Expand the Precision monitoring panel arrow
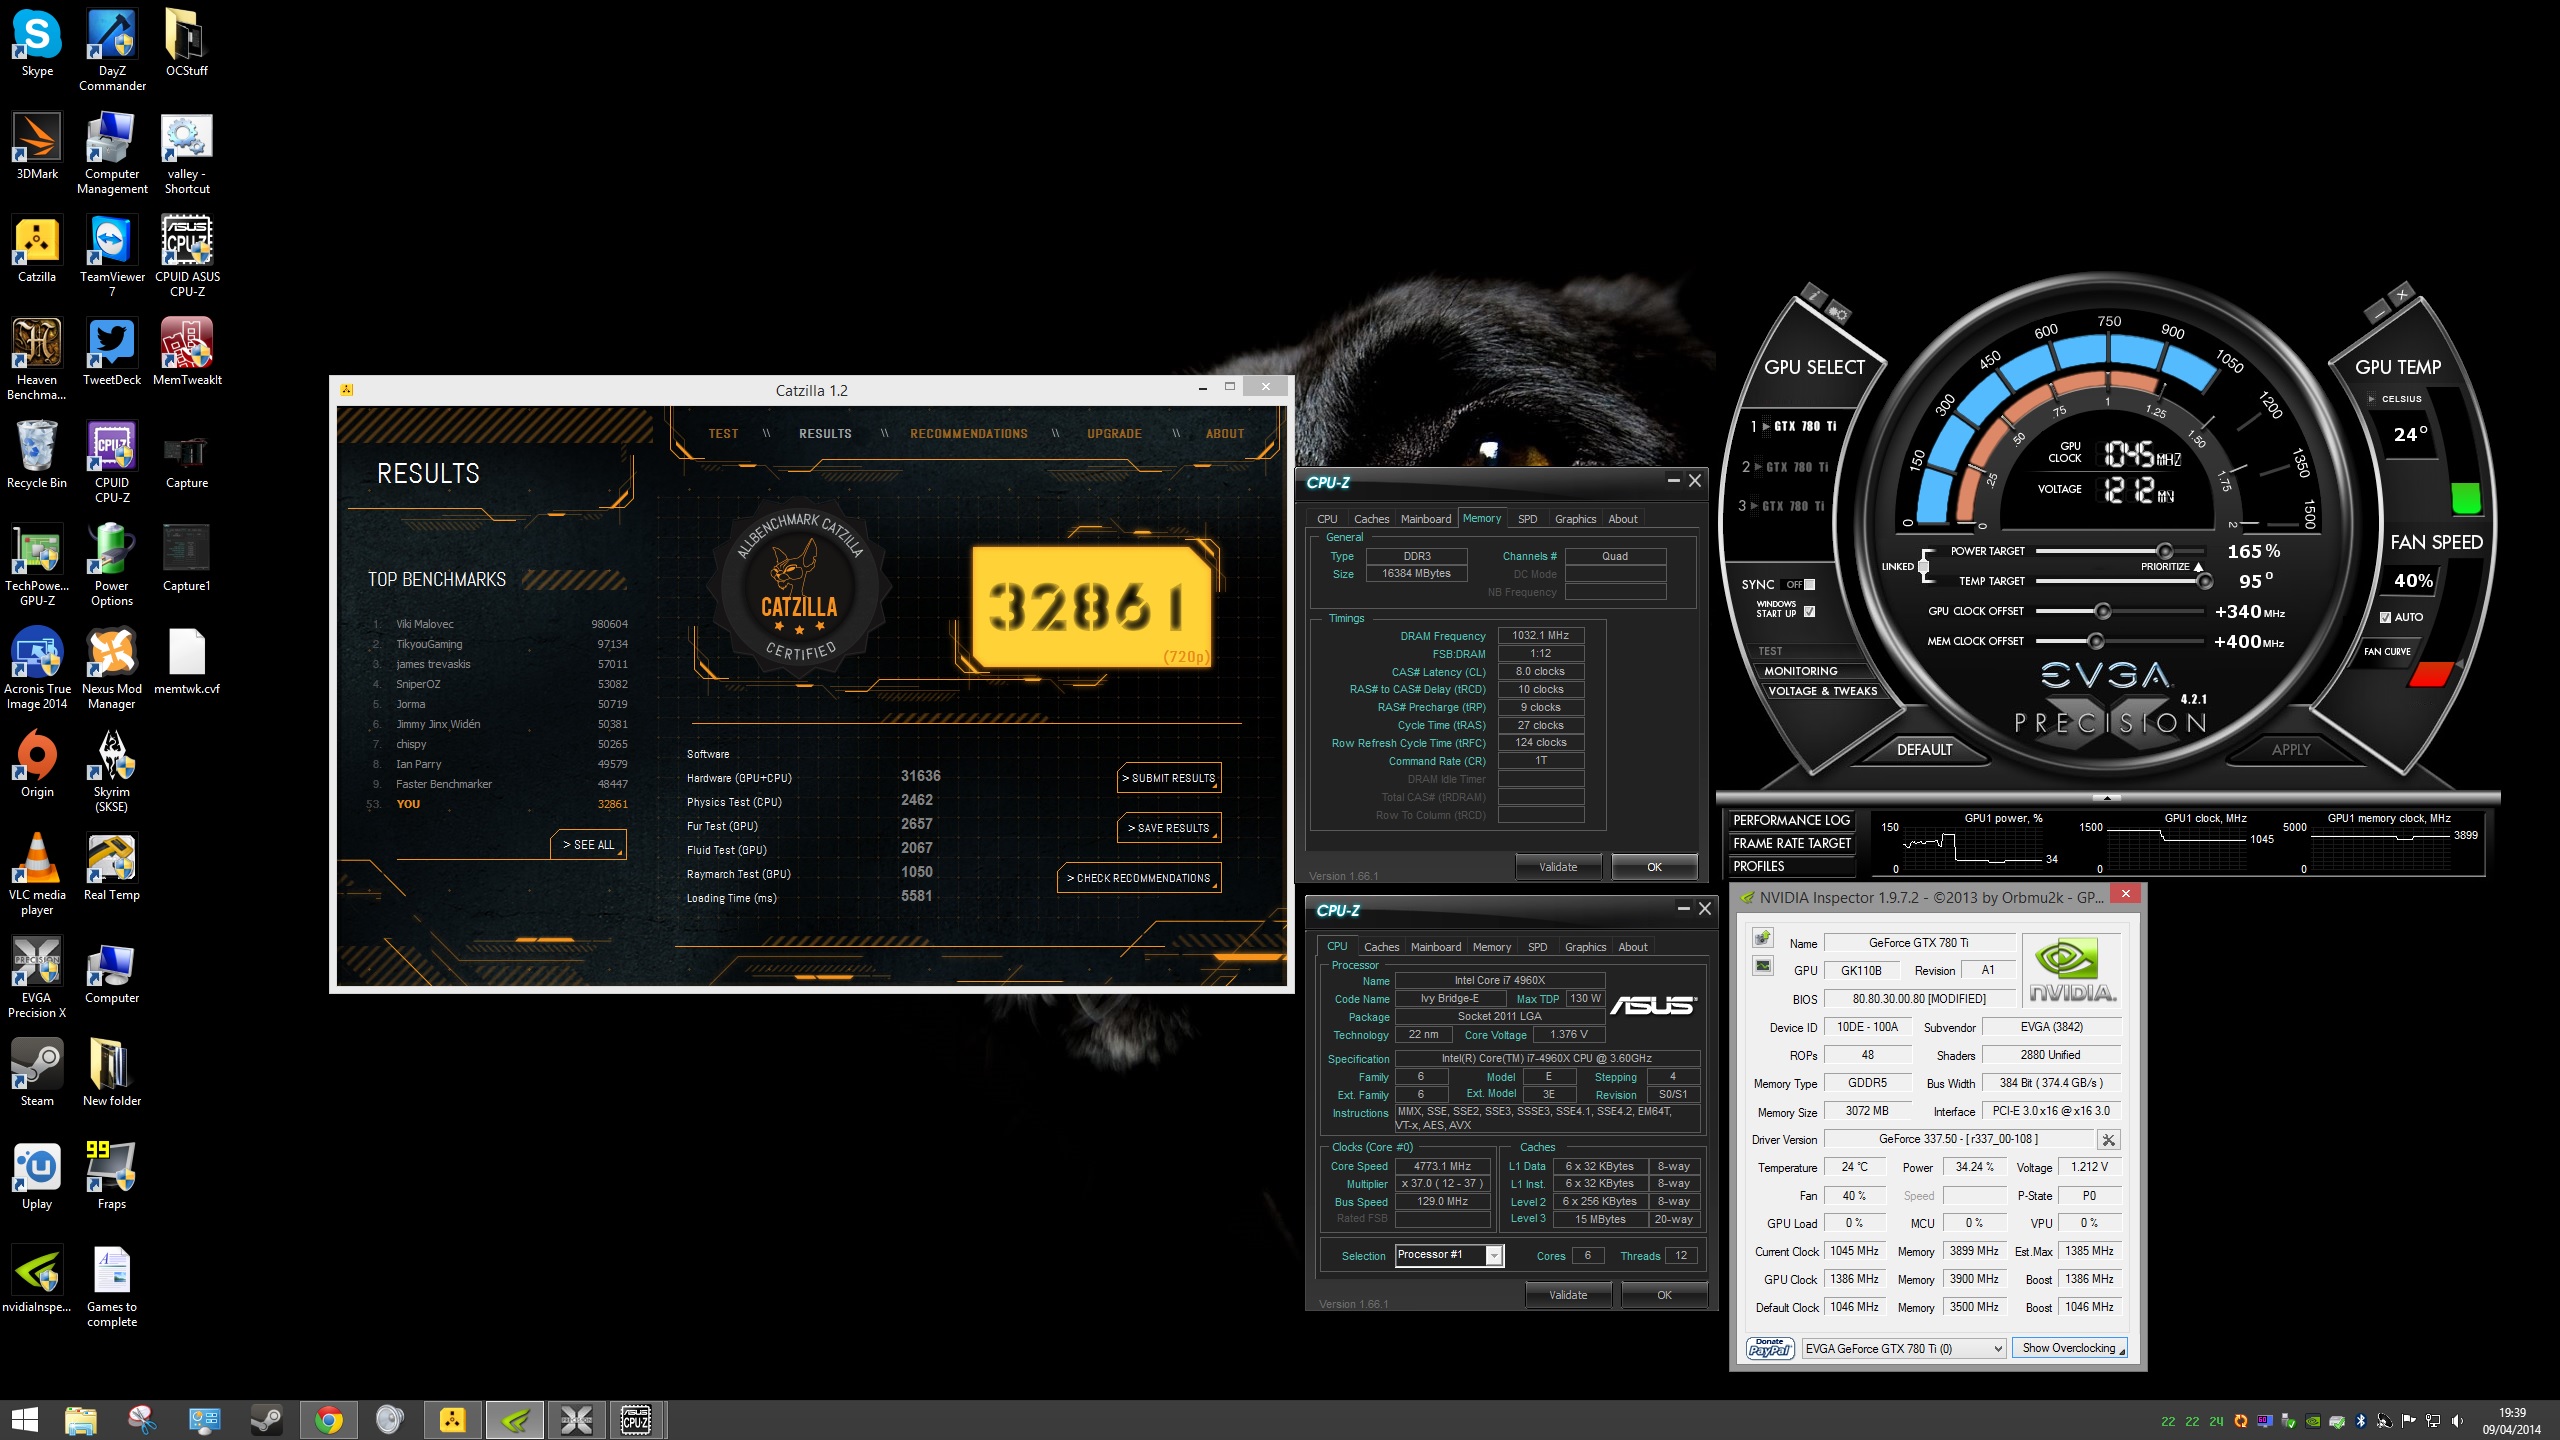Screen dimensions: 2560x1440 click(x=2107, y=798)
